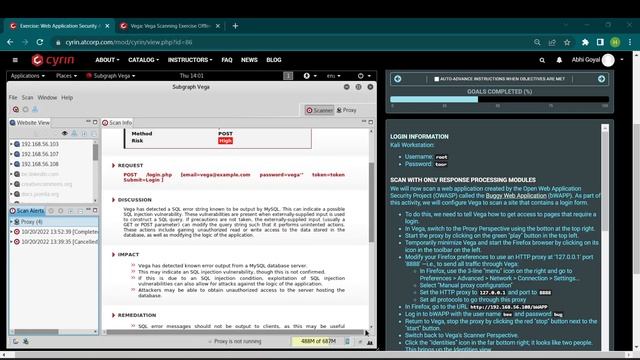The image size is (640, 360).
Task: Reload the browser page
Action: pos(40,42)
